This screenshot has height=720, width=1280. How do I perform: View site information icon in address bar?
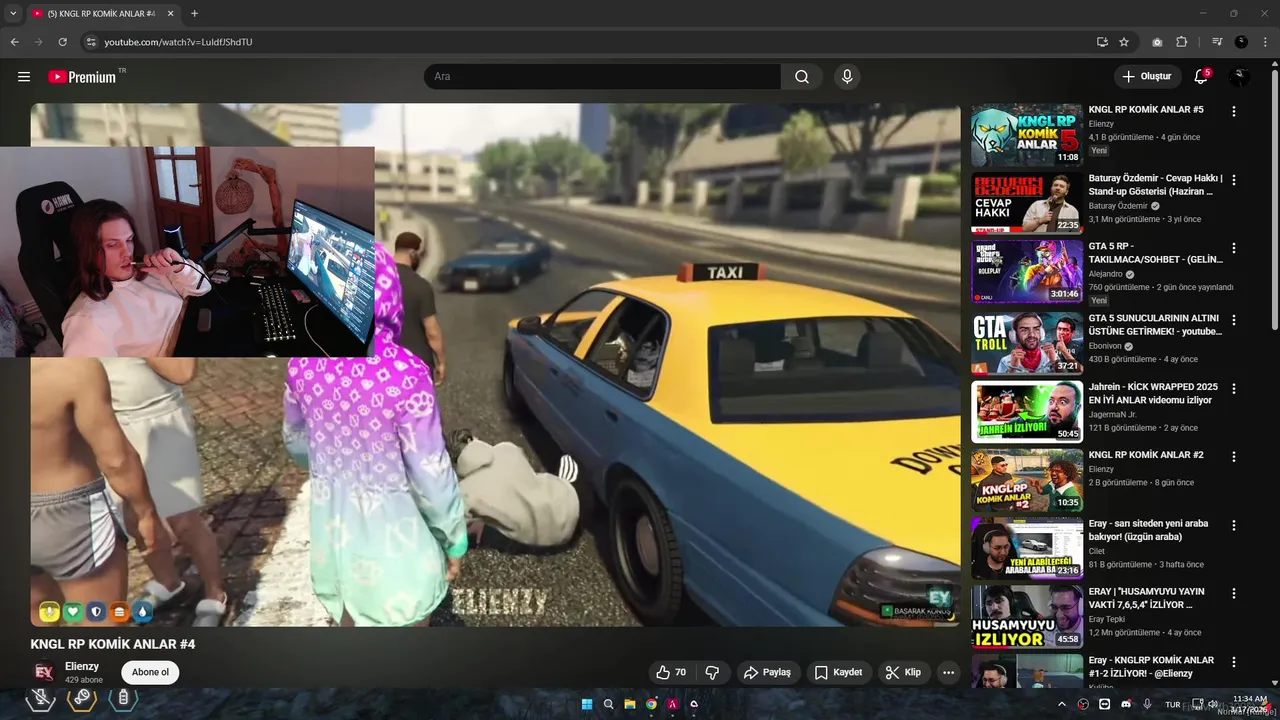click(91, 42)
